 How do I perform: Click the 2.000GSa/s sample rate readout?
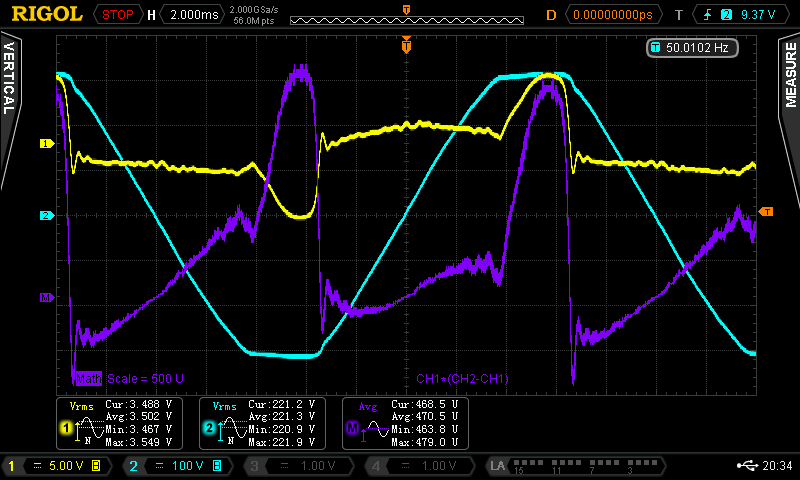pyautogui.click(x=254, y=10)
